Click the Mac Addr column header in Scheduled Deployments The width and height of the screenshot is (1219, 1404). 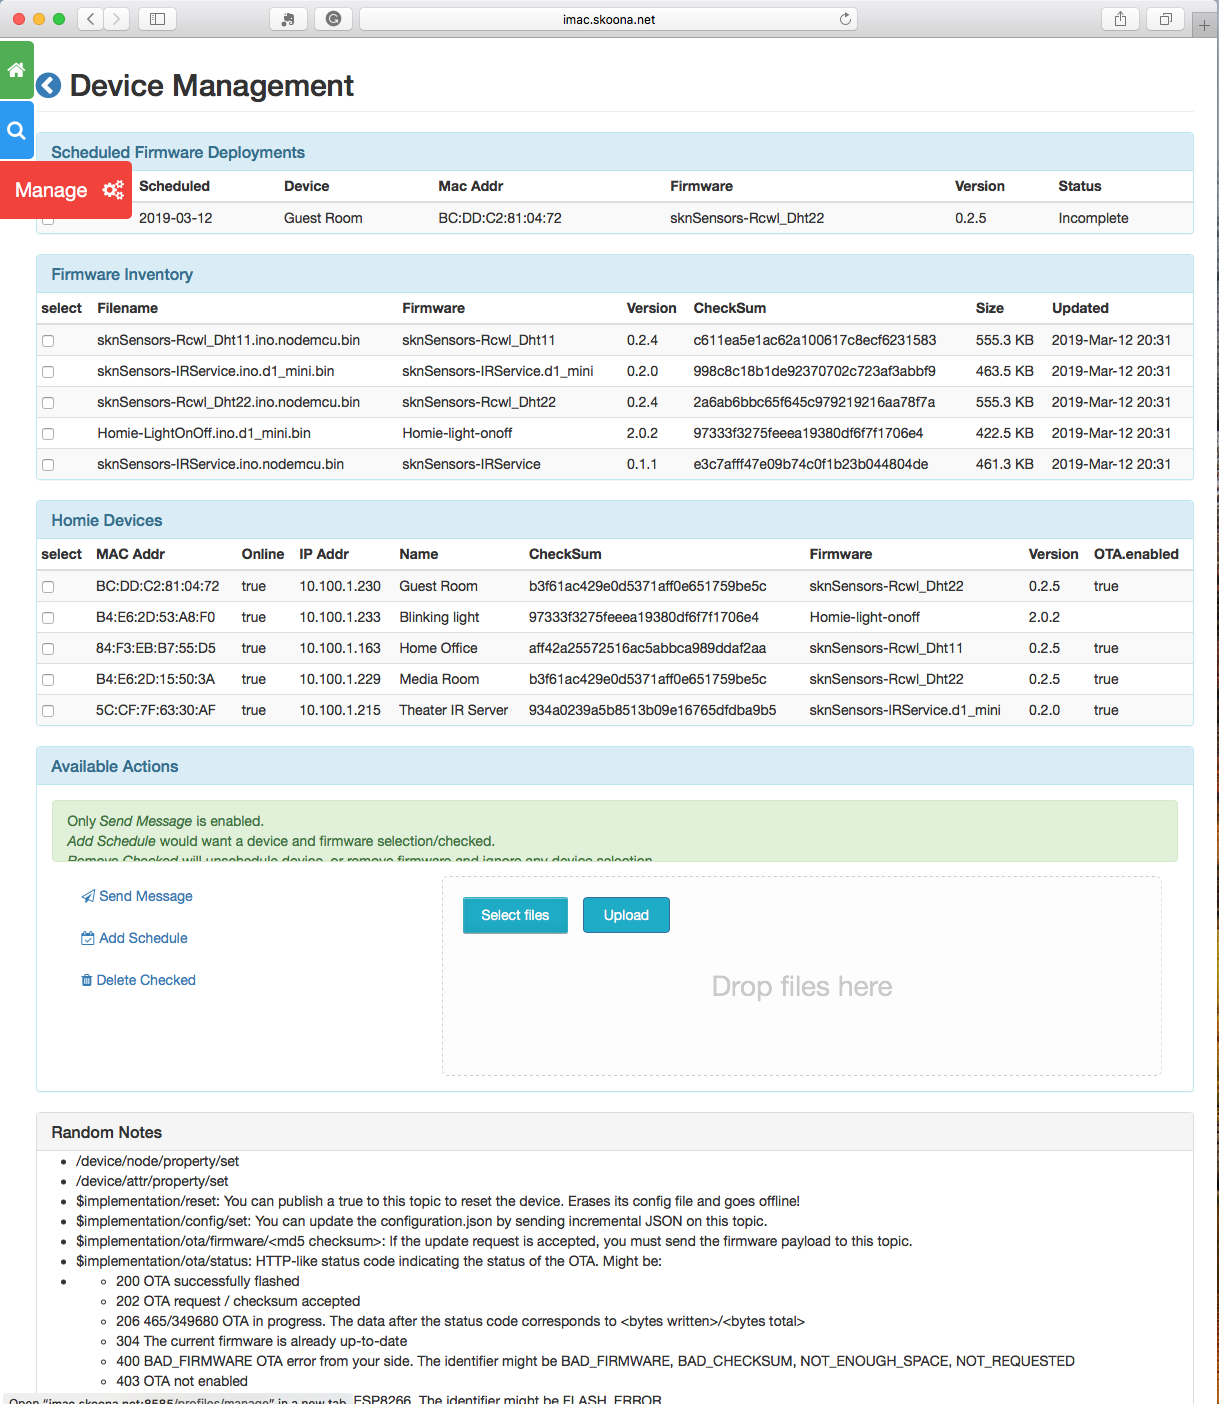tap(471, 186)
